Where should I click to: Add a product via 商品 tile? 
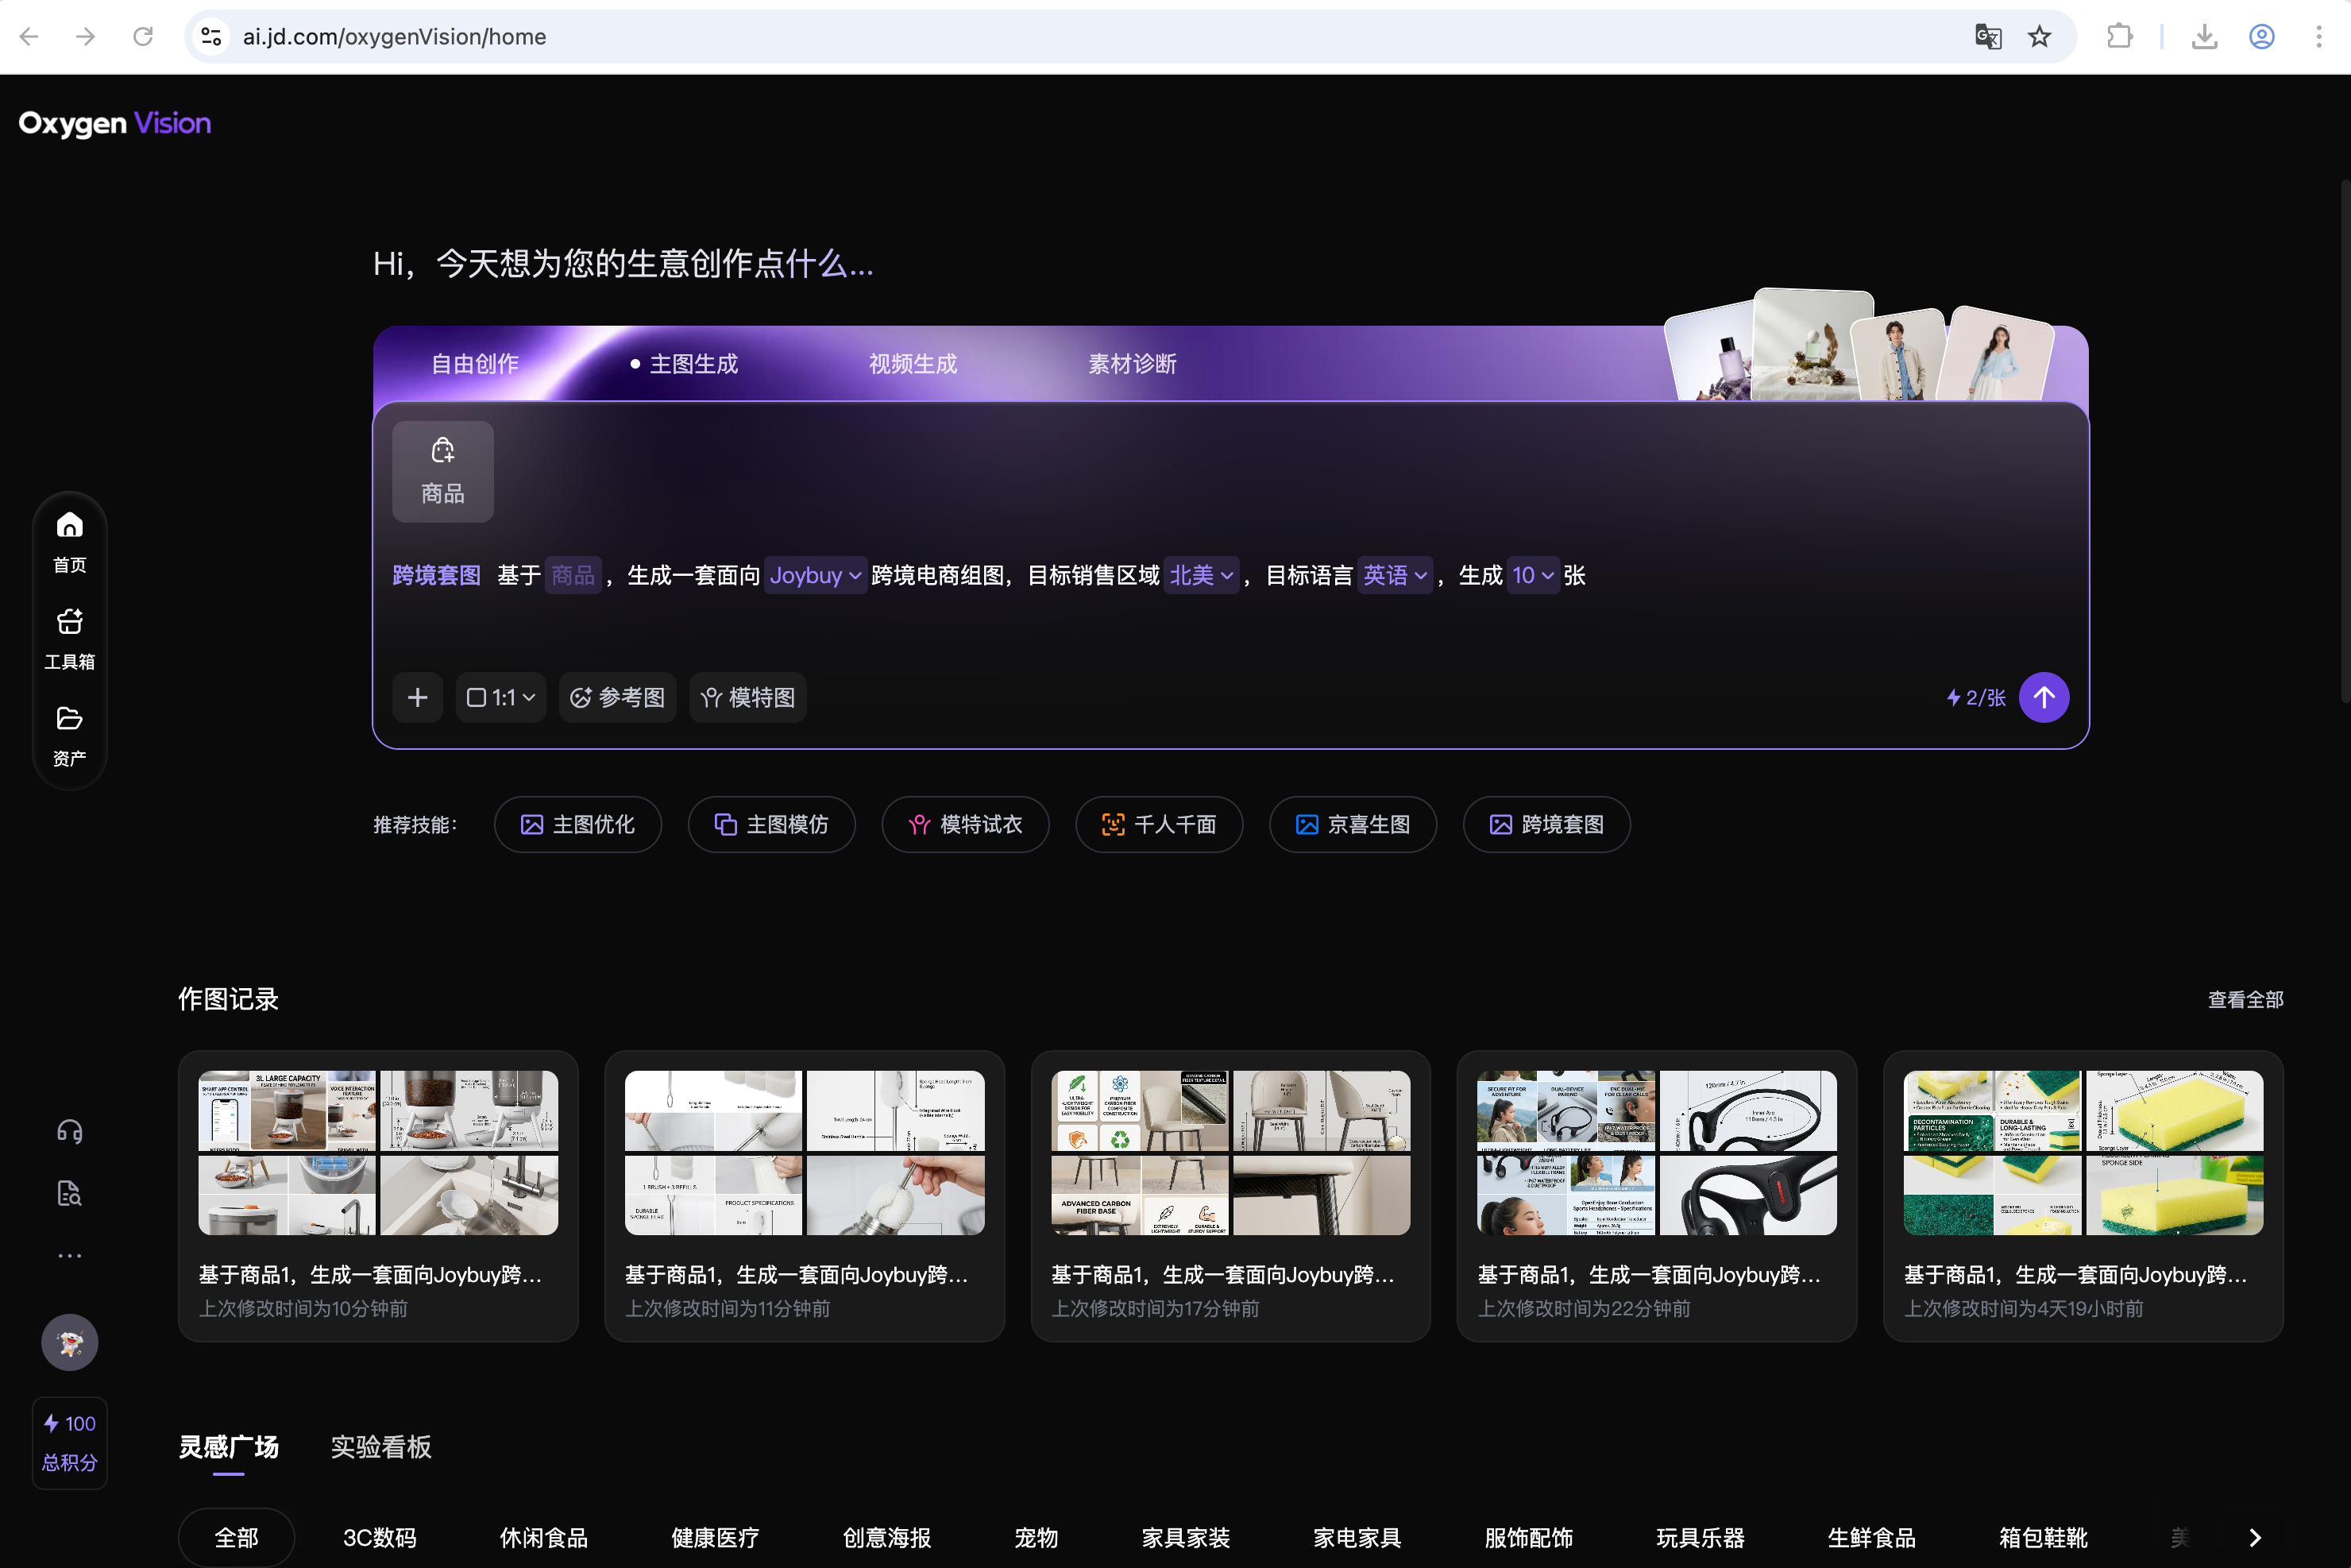click(x=442, y=471)
